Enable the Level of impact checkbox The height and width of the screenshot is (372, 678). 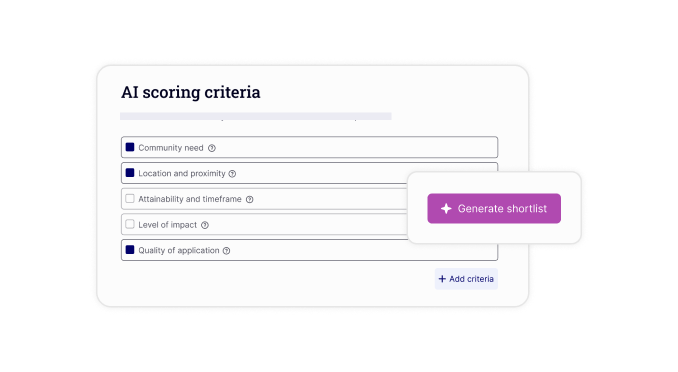[x=130, y=224]
